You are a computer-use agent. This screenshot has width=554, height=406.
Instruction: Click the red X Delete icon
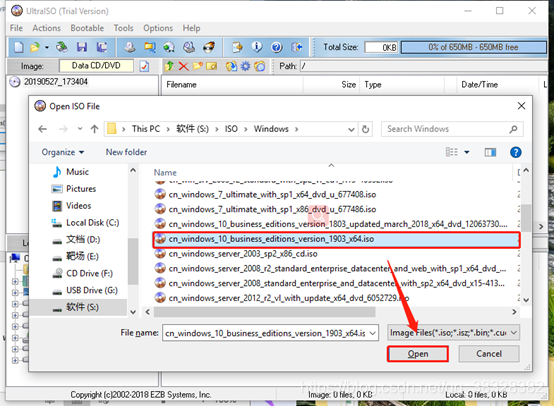coord(183,66)
